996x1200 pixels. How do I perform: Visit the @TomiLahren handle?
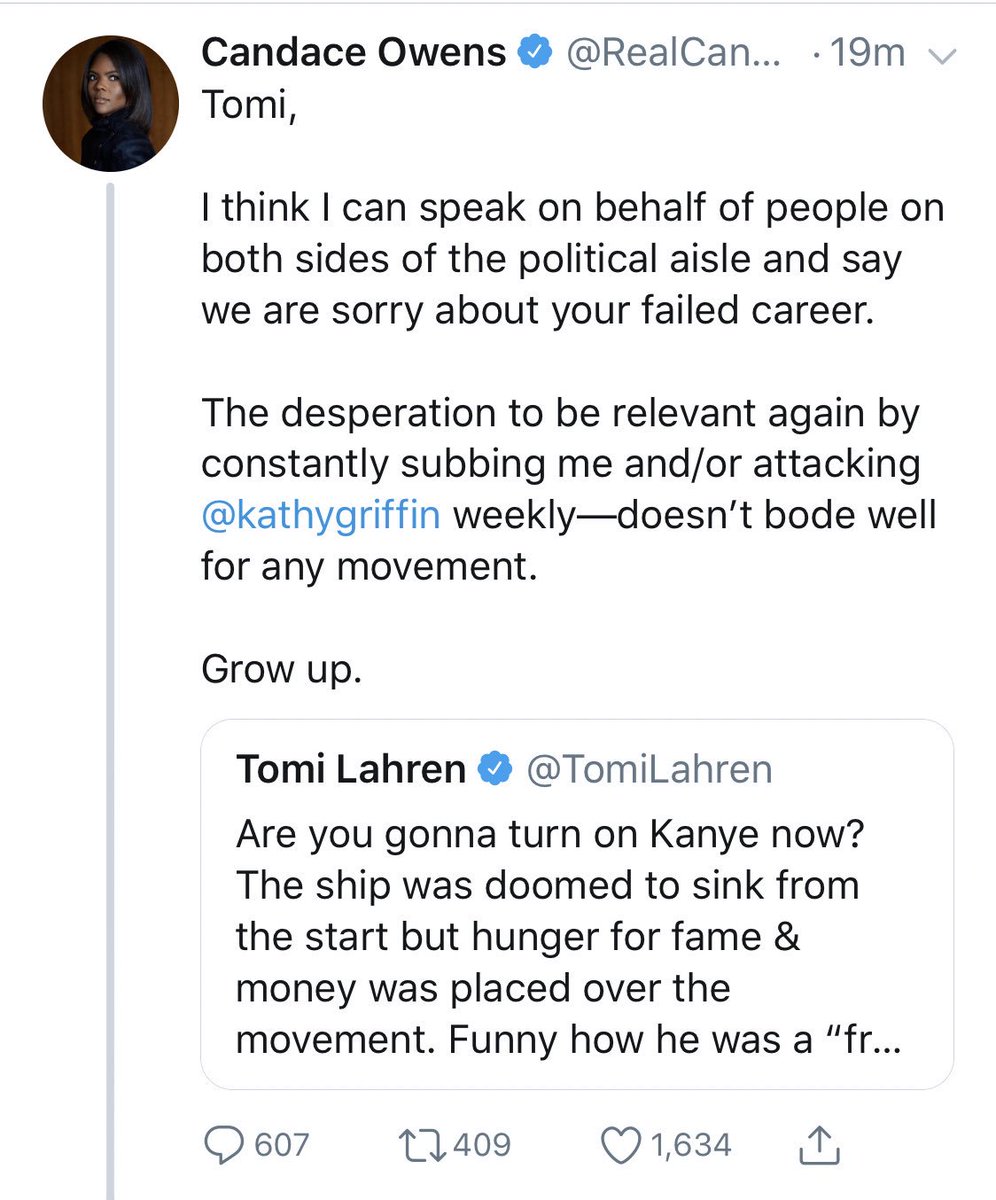[649, 769]
